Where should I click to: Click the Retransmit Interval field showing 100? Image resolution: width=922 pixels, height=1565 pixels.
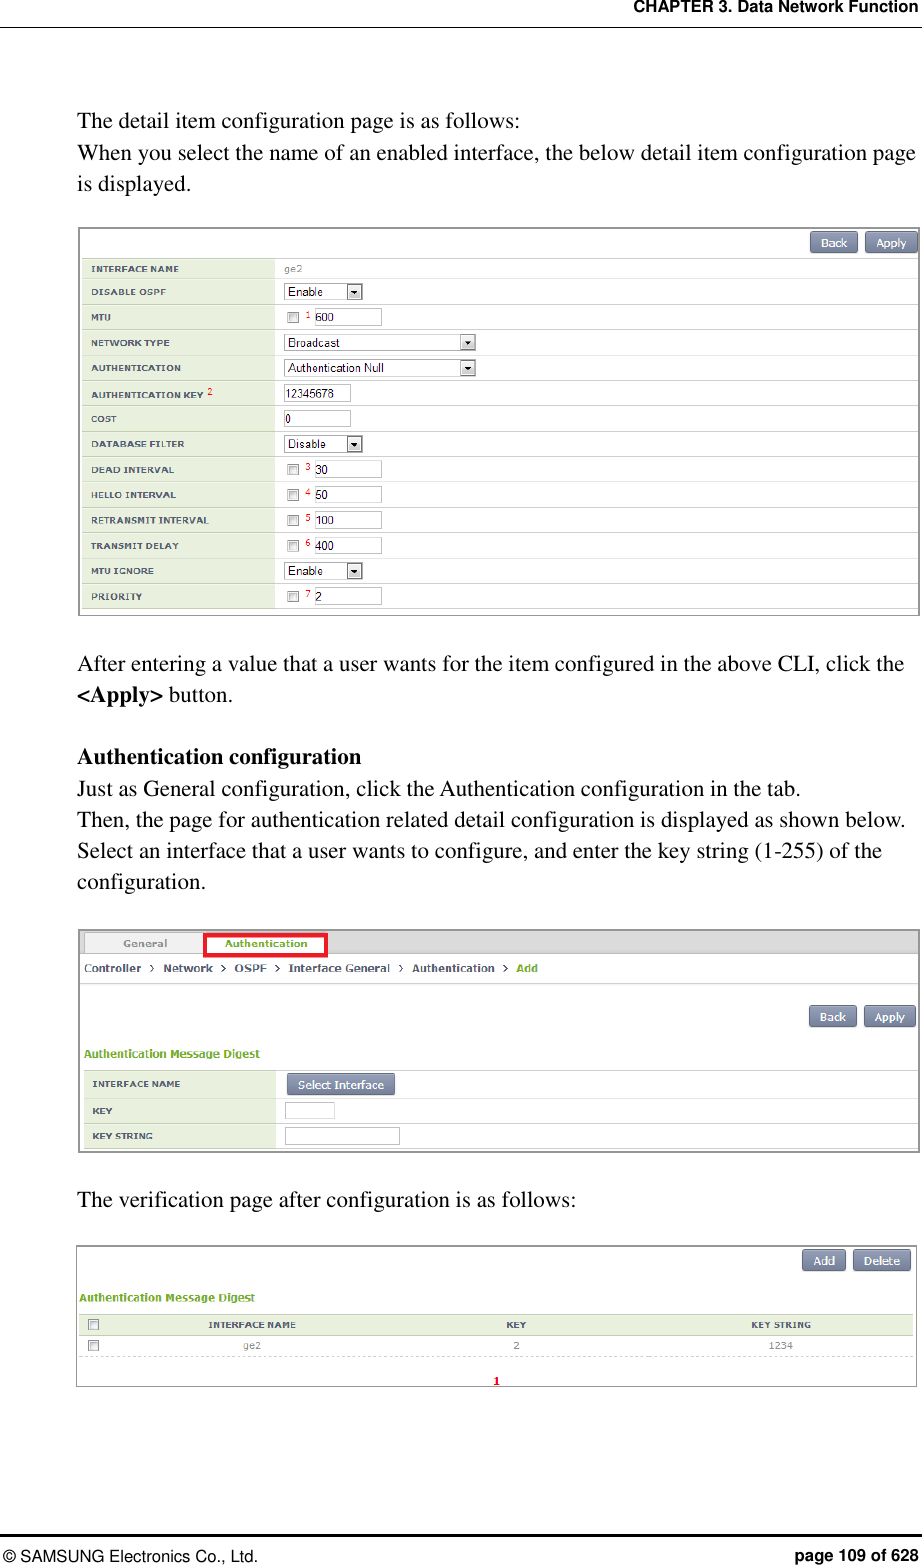348,520
